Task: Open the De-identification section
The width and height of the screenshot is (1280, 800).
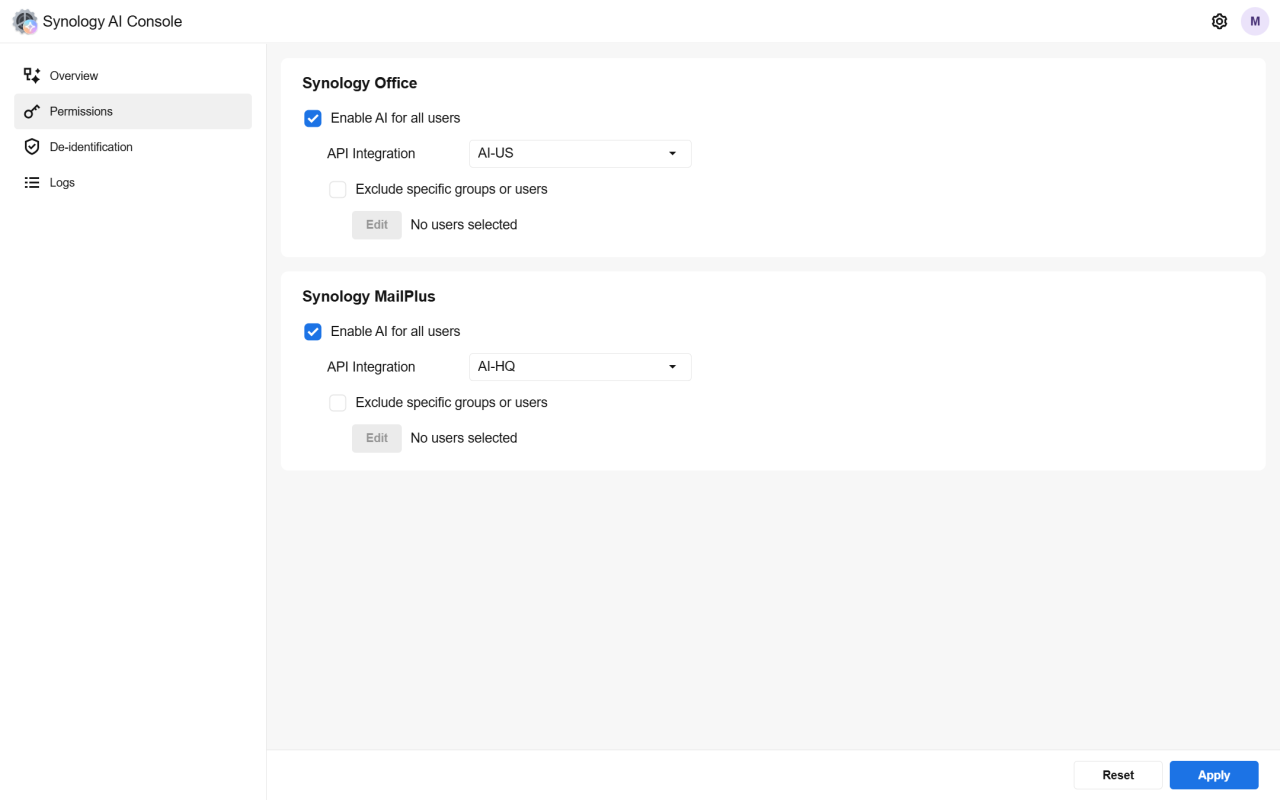Action: click(x=91, y=147)
